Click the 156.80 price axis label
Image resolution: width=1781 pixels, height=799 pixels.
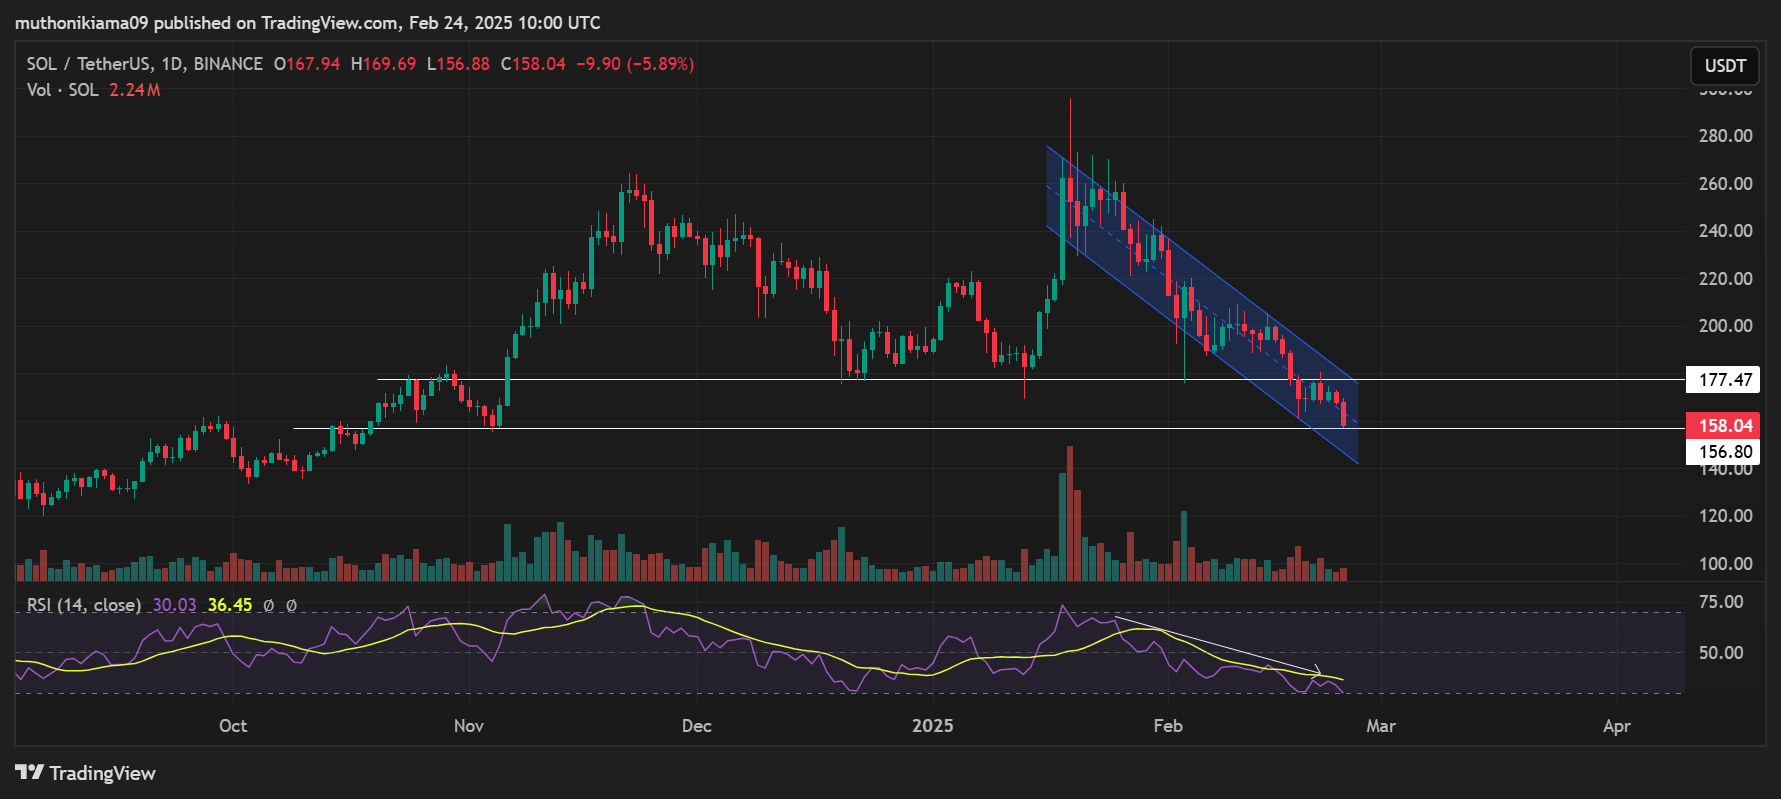[x=1724, y=452]
